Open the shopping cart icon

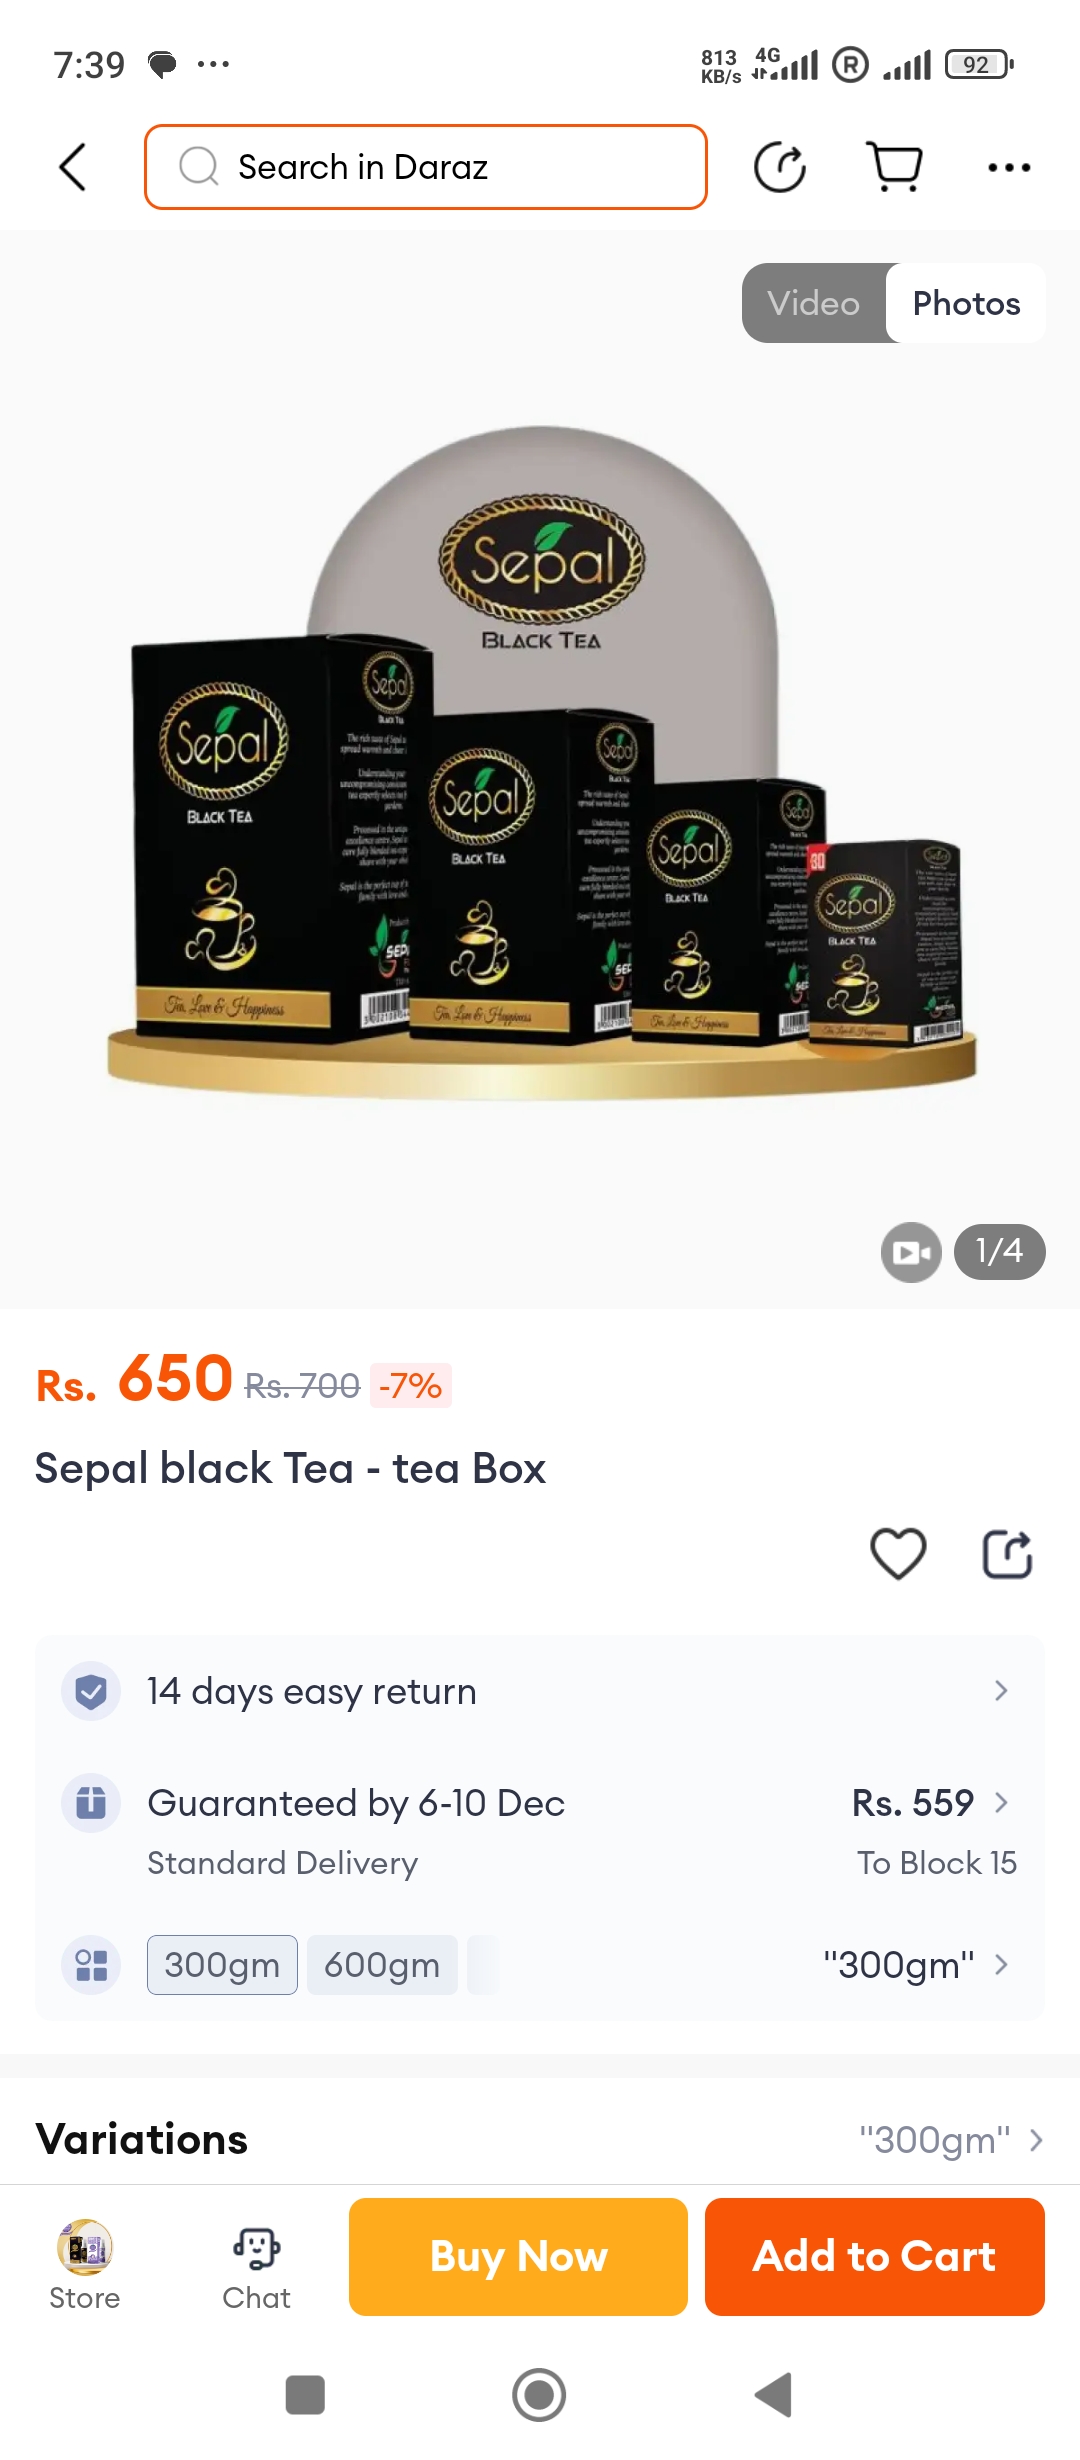tap(894, 167)
